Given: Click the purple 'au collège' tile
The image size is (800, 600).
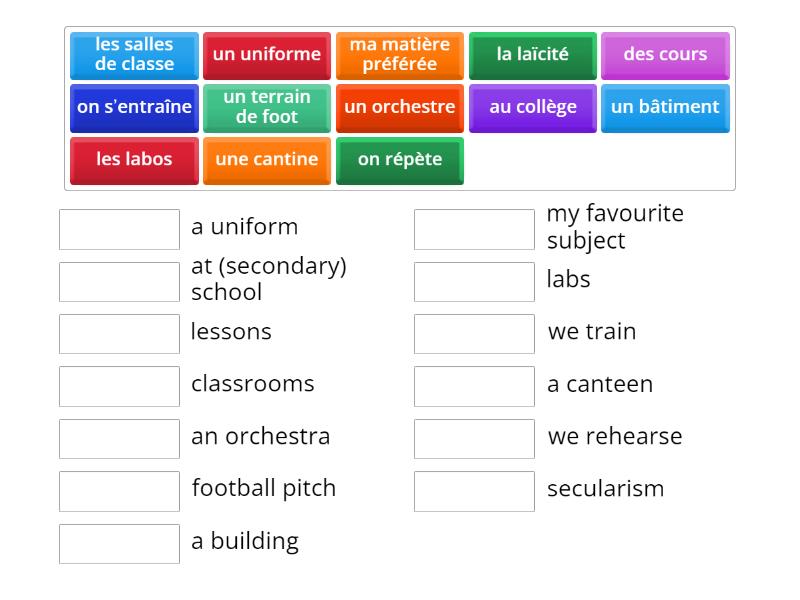Looking at the screenshot, I should 532,107.
